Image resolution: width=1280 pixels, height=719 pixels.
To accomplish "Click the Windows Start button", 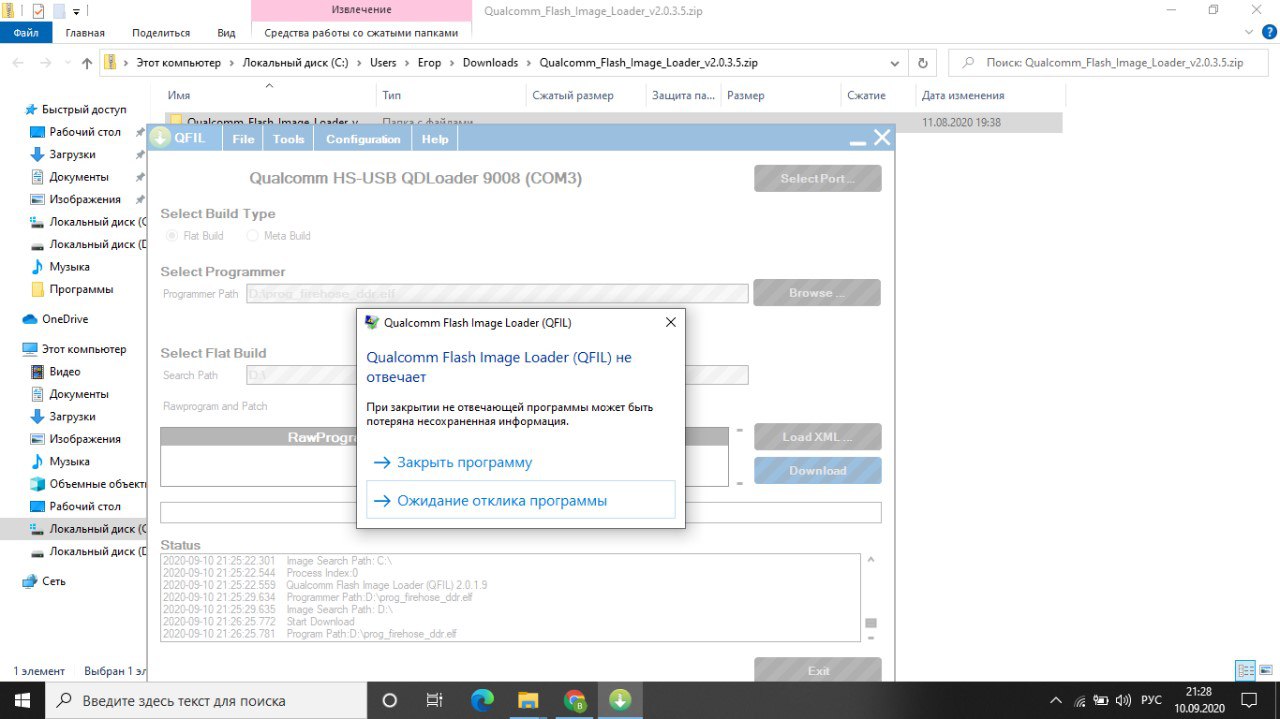I will point(23,700).
